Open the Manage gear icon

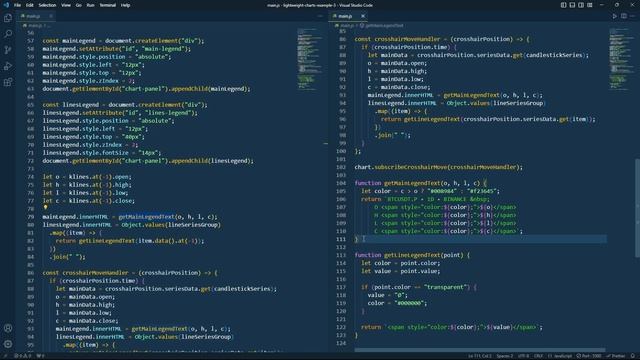click(8, 344)
